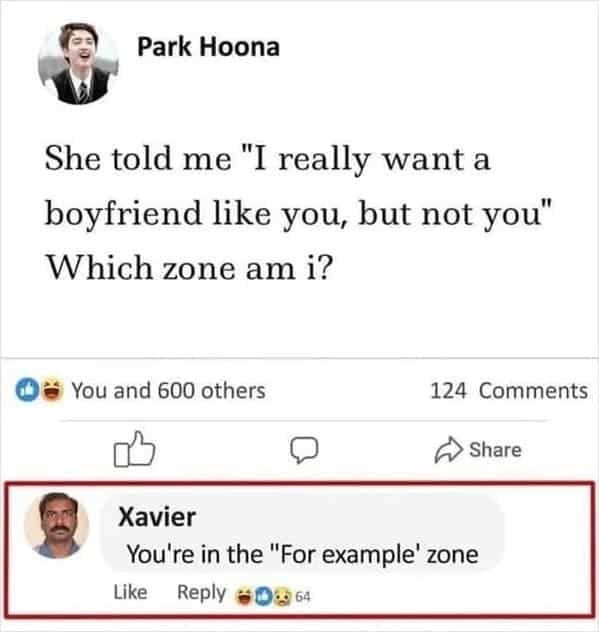The width and height of the screenshot is (599, 632).
Task: Show 'You and 600 others' reactions list
Action: (168, 391)
